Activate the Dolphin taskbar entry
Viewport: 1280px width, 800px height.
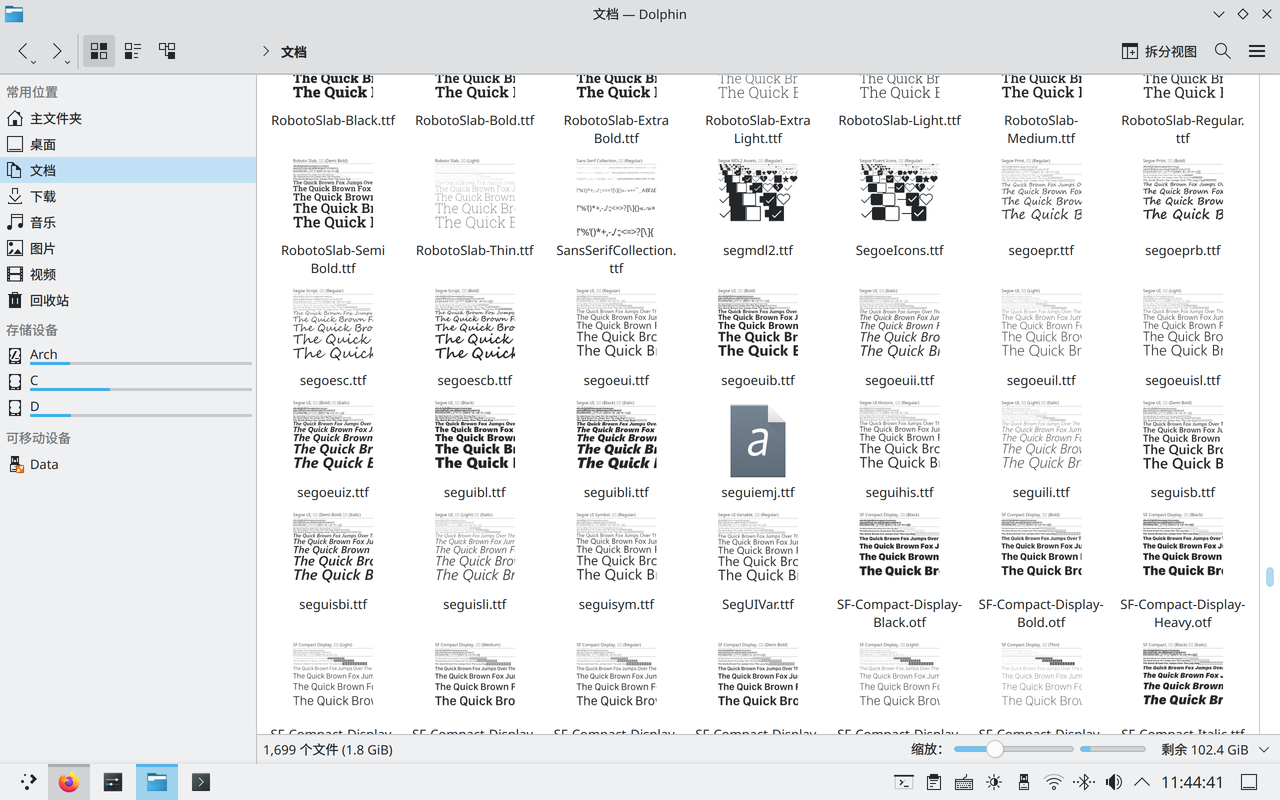[157, 782]
